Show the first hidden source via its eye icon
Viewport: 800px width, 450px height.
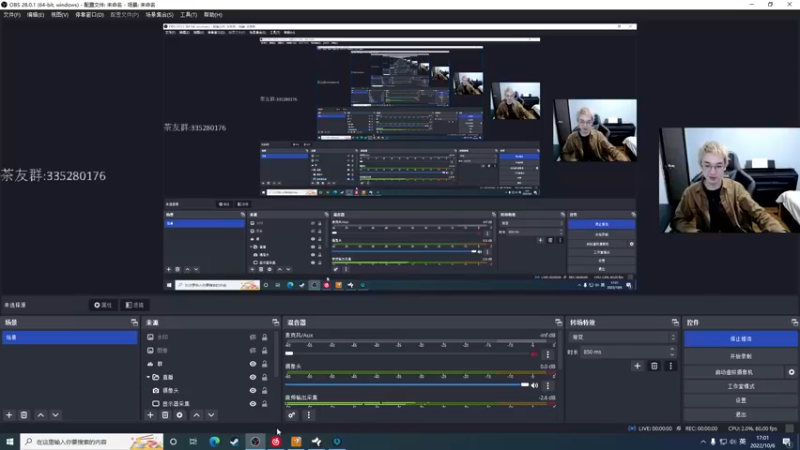pyautogui.click(x=253, y=337)
